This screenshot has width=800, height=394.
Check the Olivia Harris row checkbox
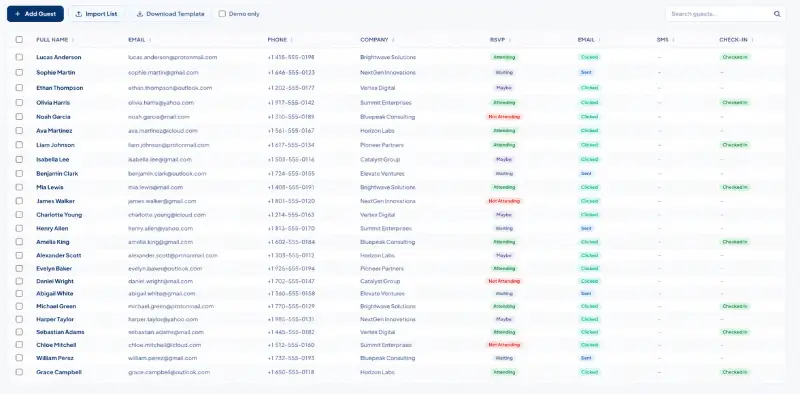(19, 103)
